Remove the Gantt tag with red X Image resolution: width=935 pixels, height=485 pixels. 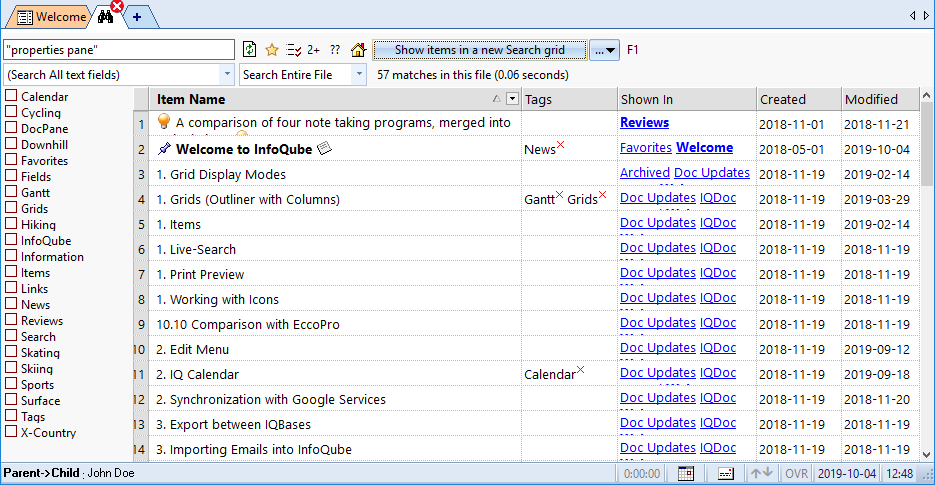[559, 194]
